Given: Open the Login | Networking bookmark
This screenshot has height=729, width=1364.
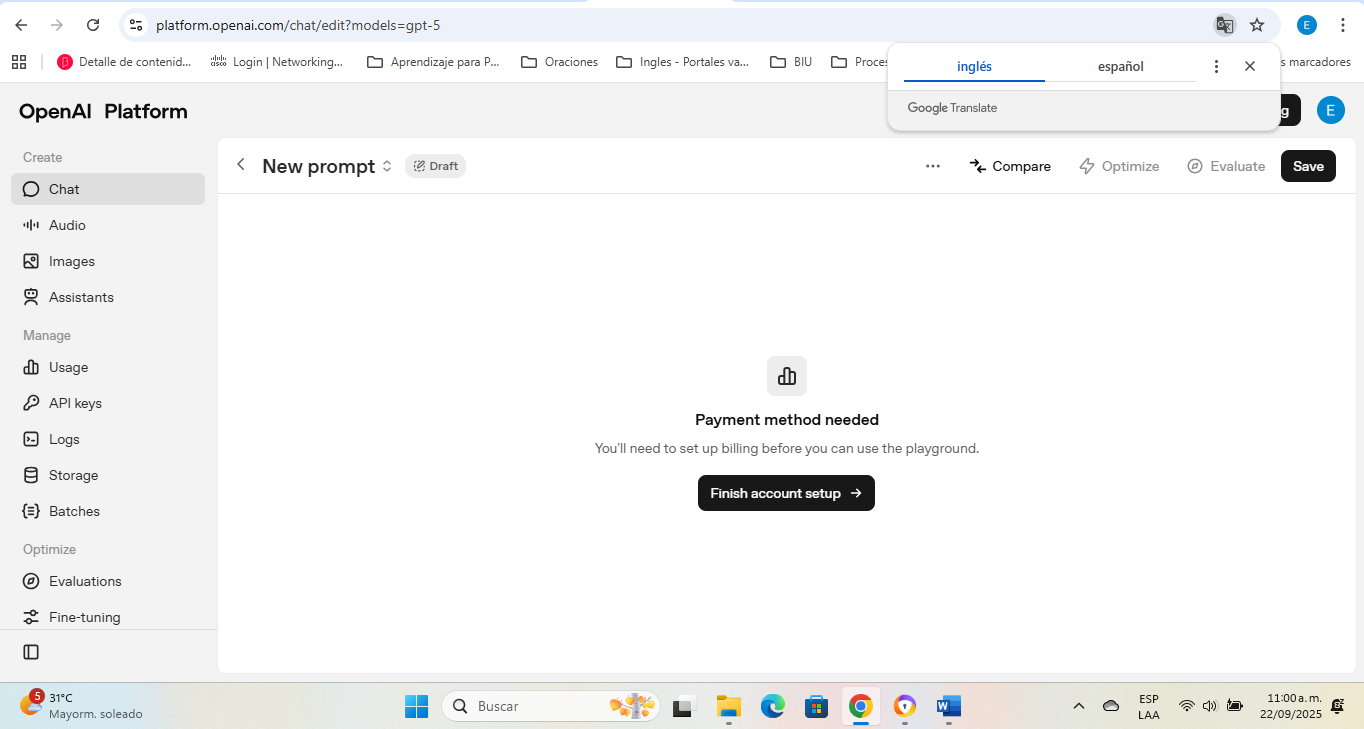Looking at the screenshot, I should (x=277, y=62).
